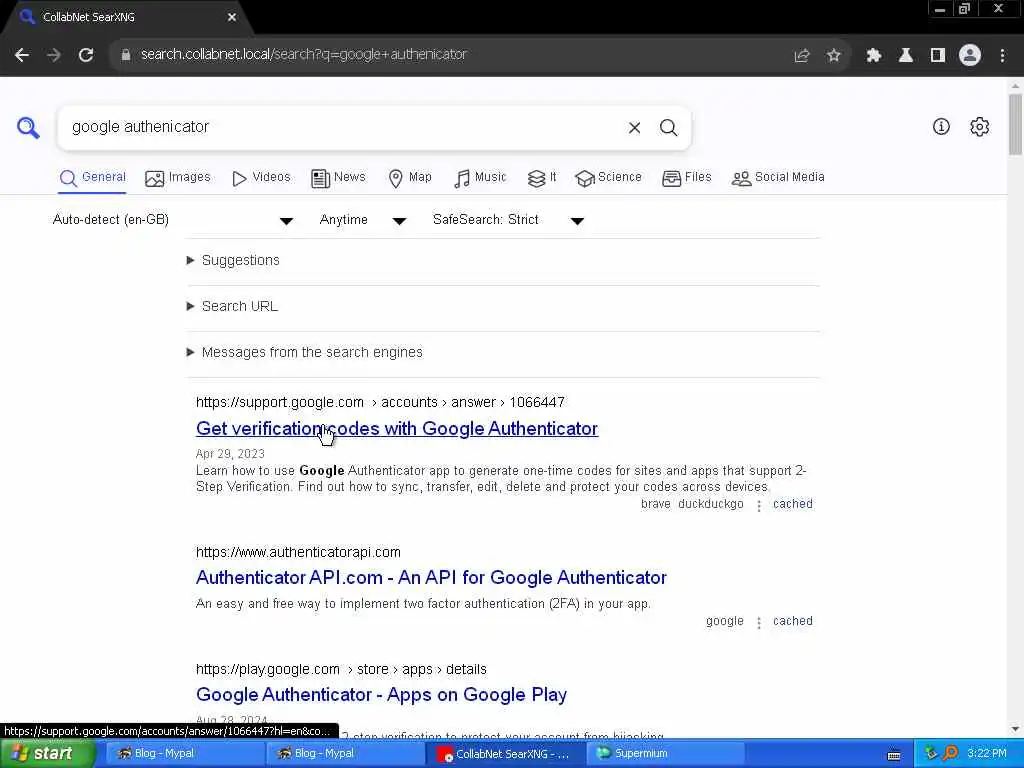The image size is (1024, 768).
Task: Click the www.authenticatorapi.com URL
Action: 298,552
